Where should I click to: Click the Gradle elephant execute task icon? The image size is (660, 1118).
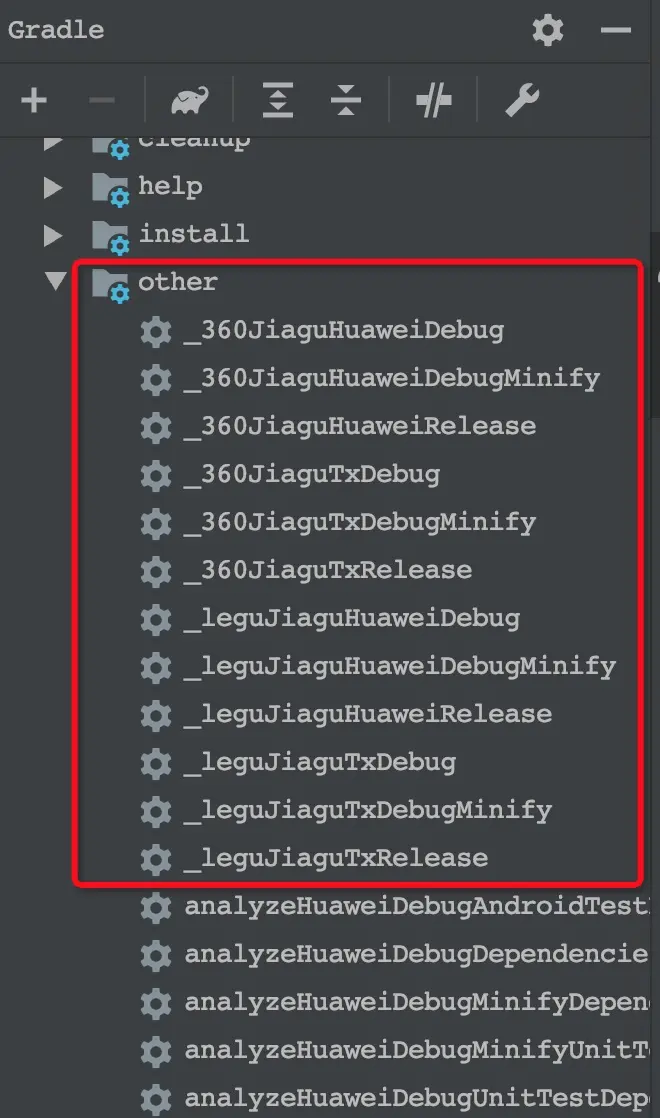coord(190,101)
